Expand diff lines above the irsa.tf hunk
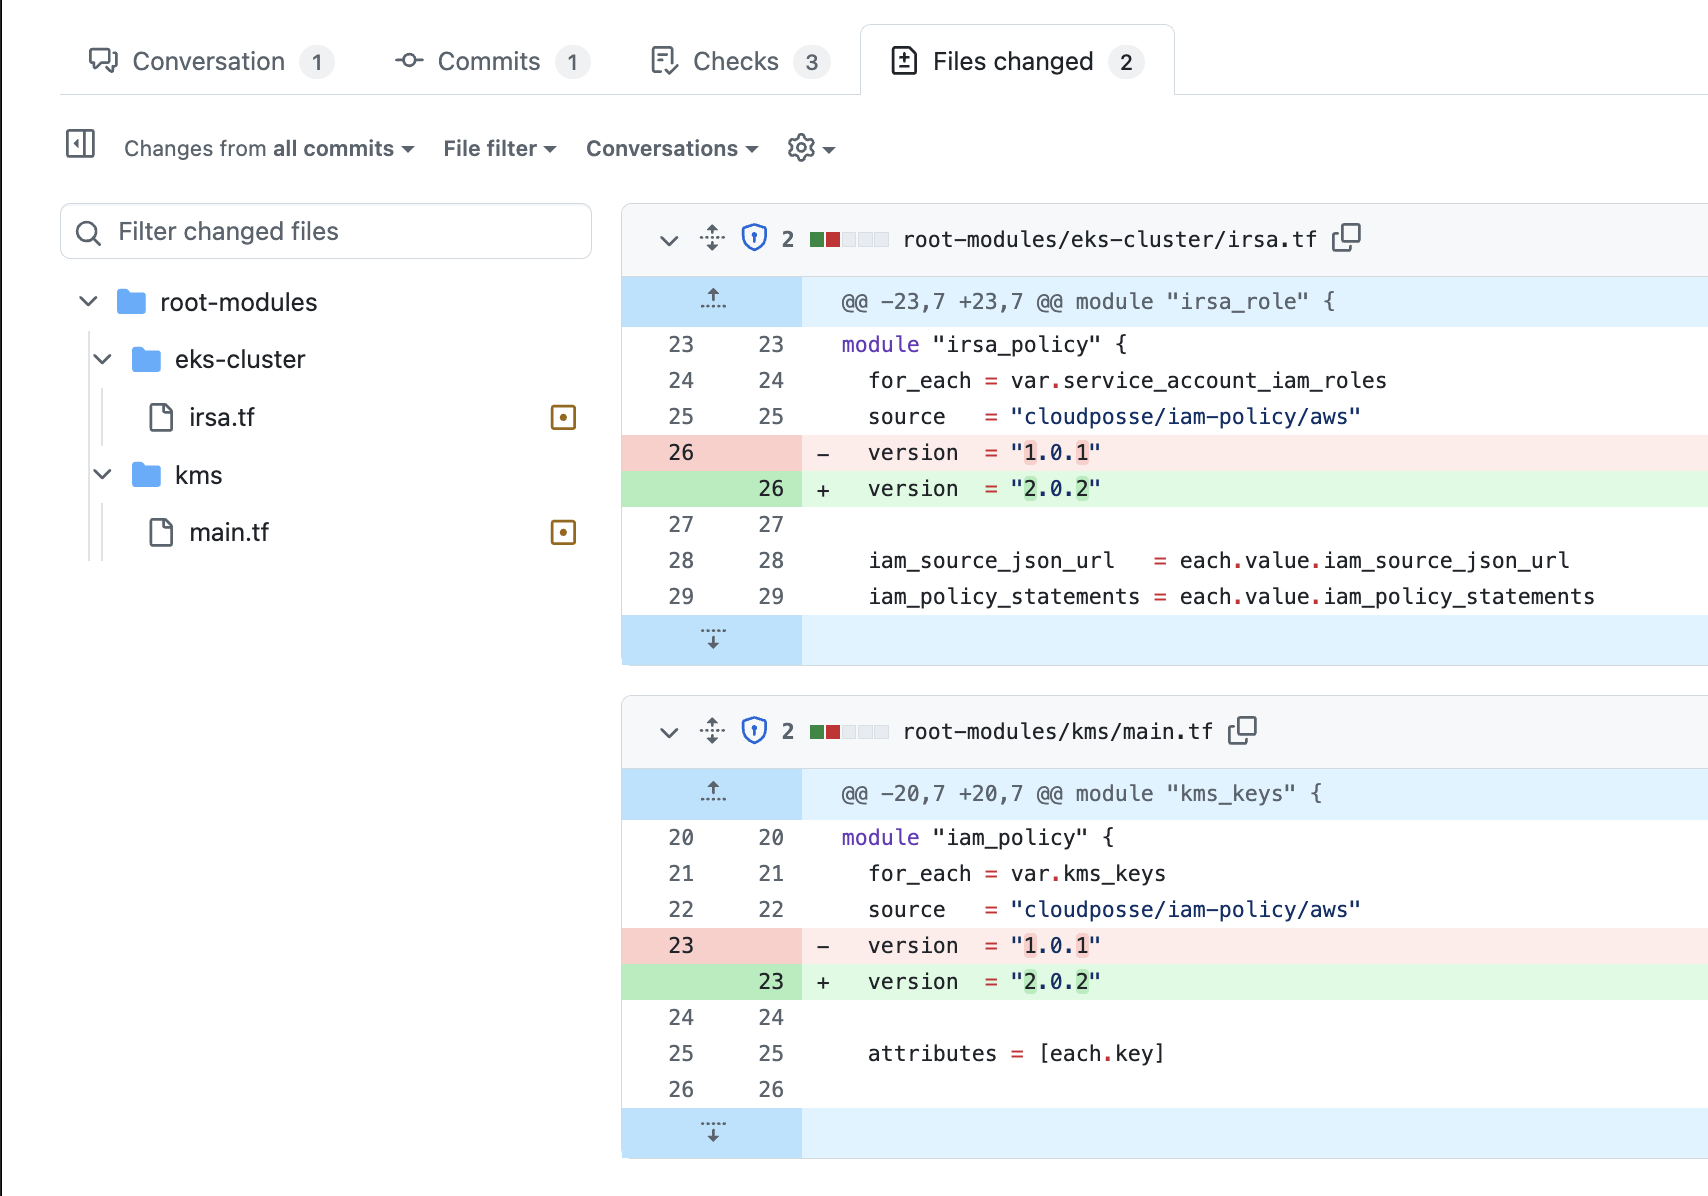 [711, 300]
